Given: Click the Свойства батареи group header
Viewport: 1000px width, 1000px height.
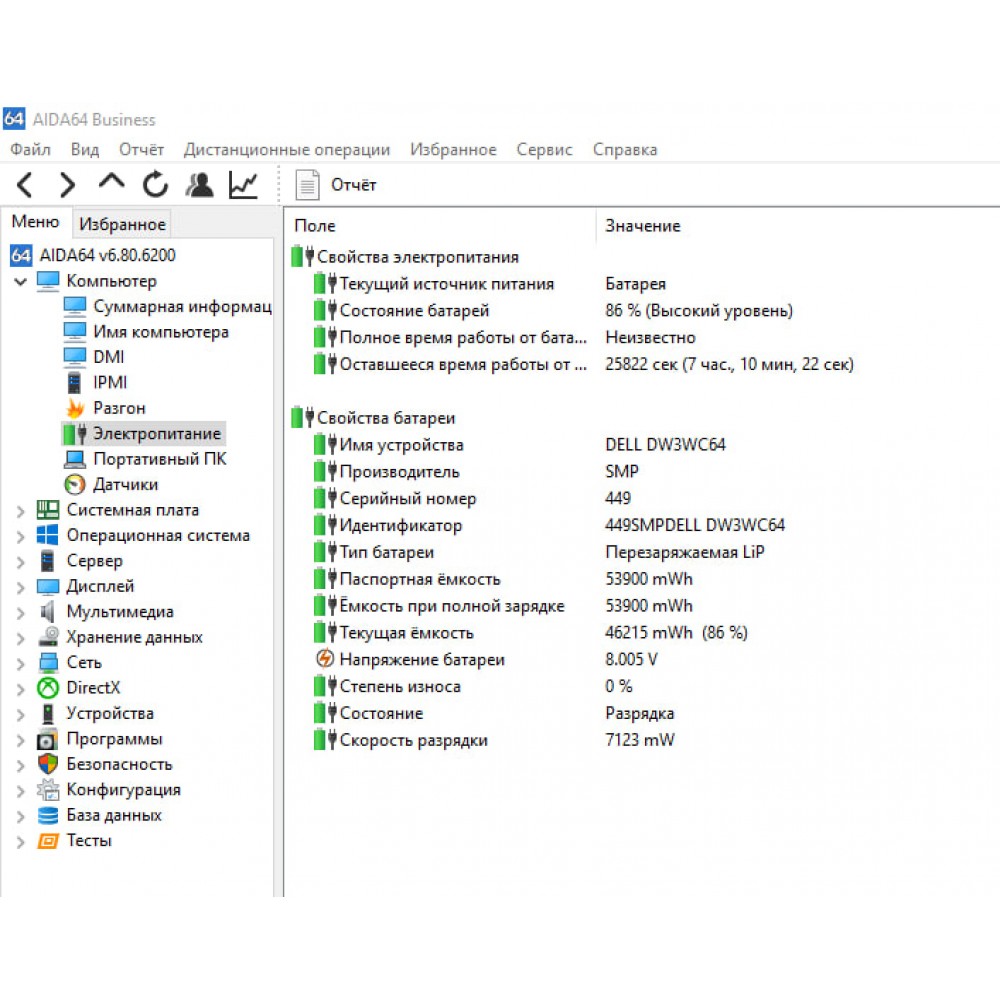Looking at the screenshot, I should tap(386, 418).
